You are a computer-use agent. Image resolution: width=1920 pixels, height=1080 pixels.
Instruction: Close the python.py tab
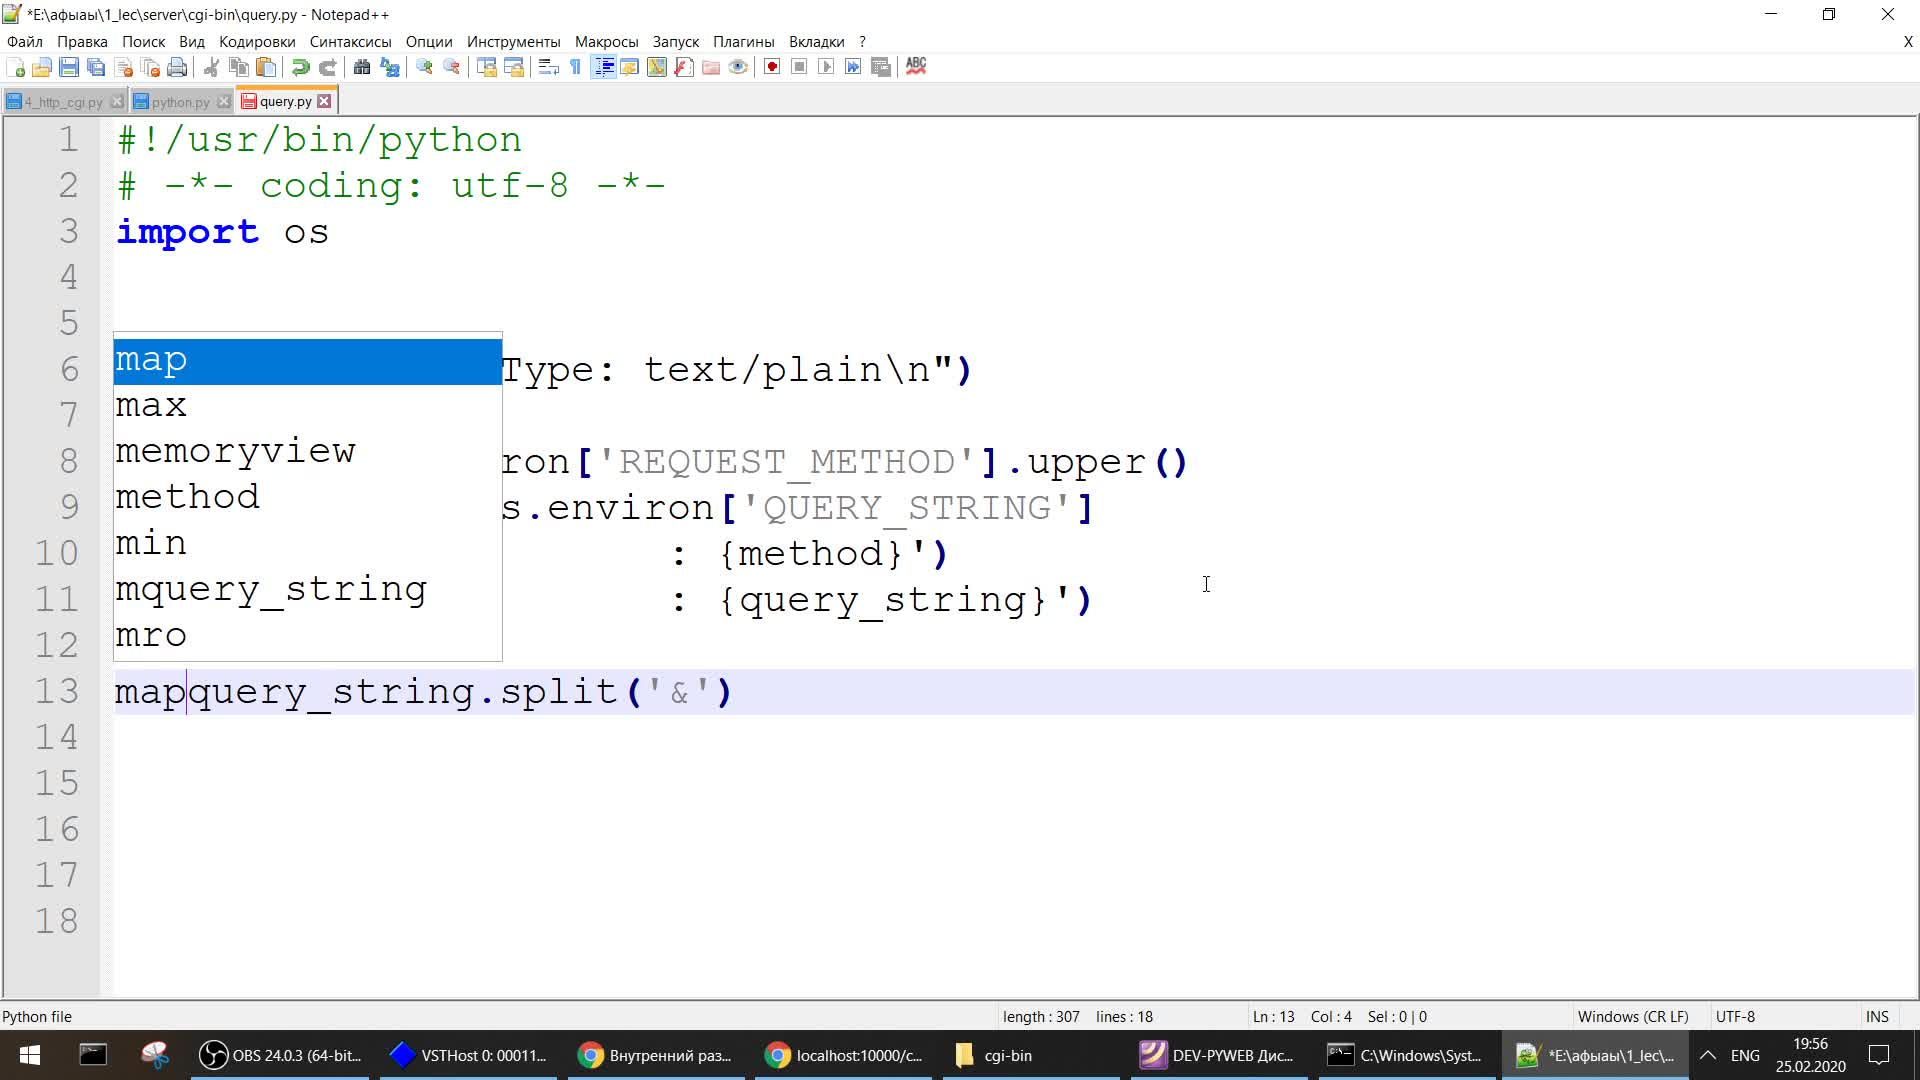click(x=224, y=102)
